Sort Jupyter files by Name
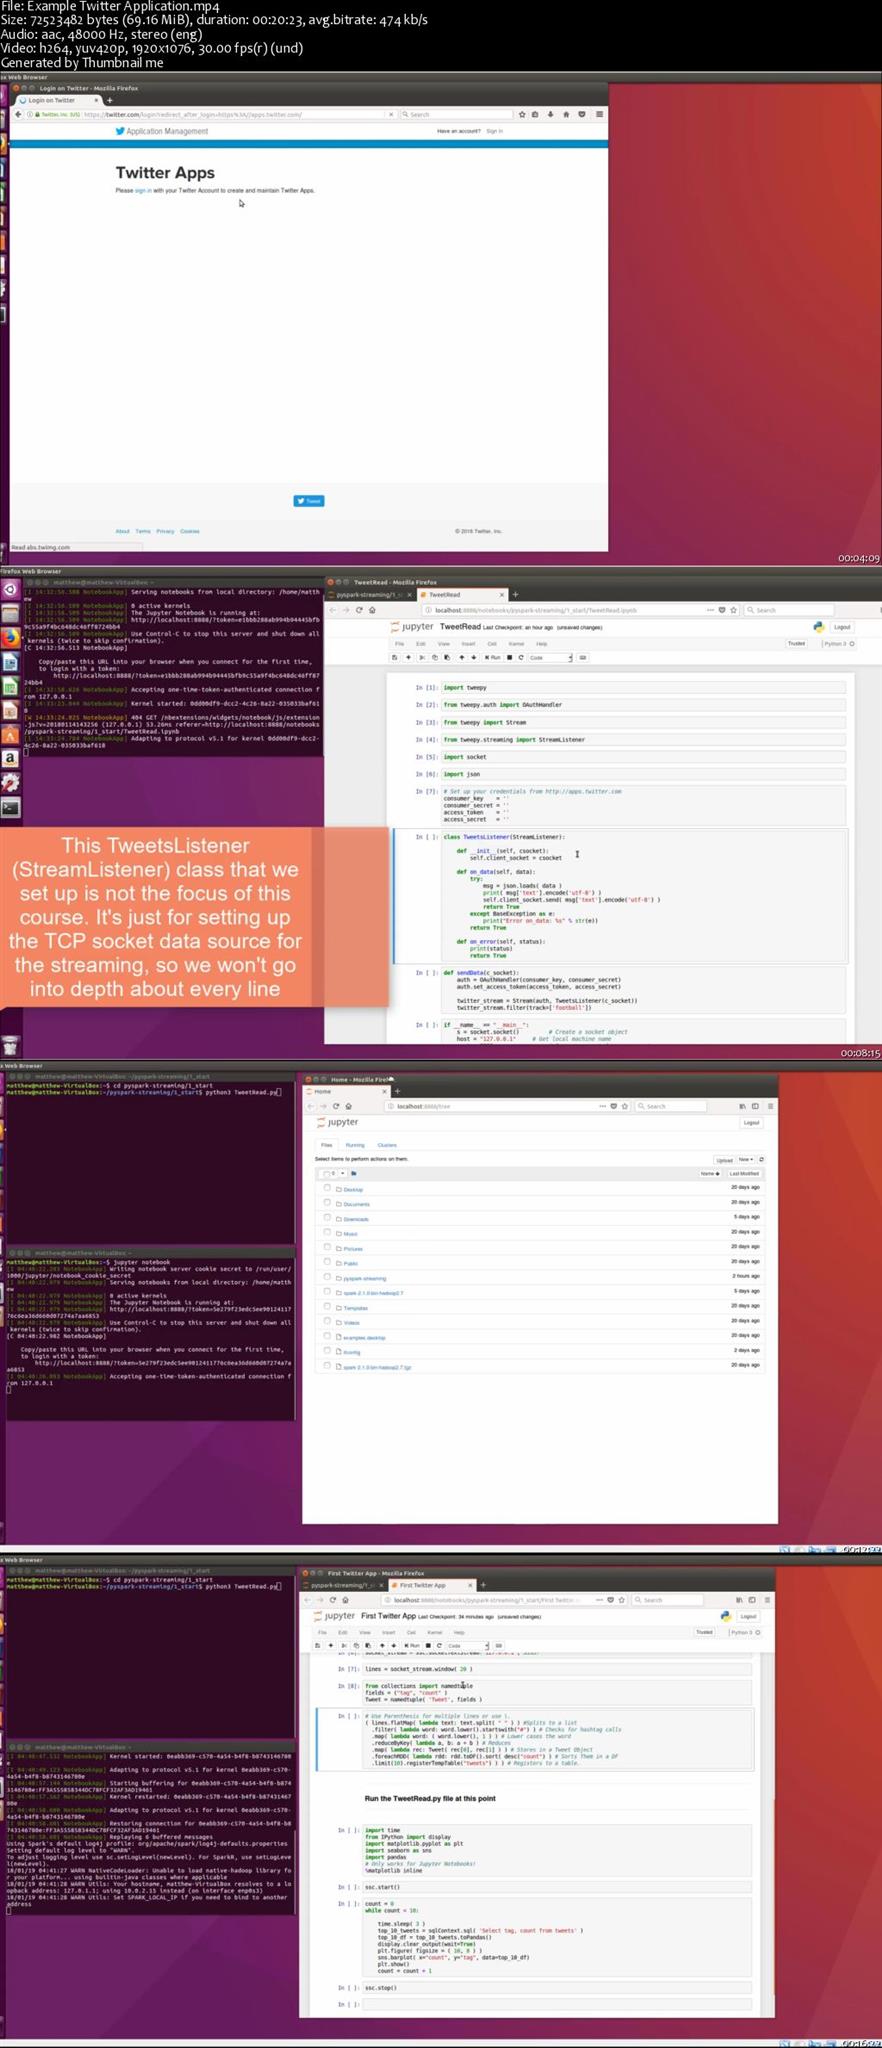This screenshot has width=882, height=2048. [710, 1173]
